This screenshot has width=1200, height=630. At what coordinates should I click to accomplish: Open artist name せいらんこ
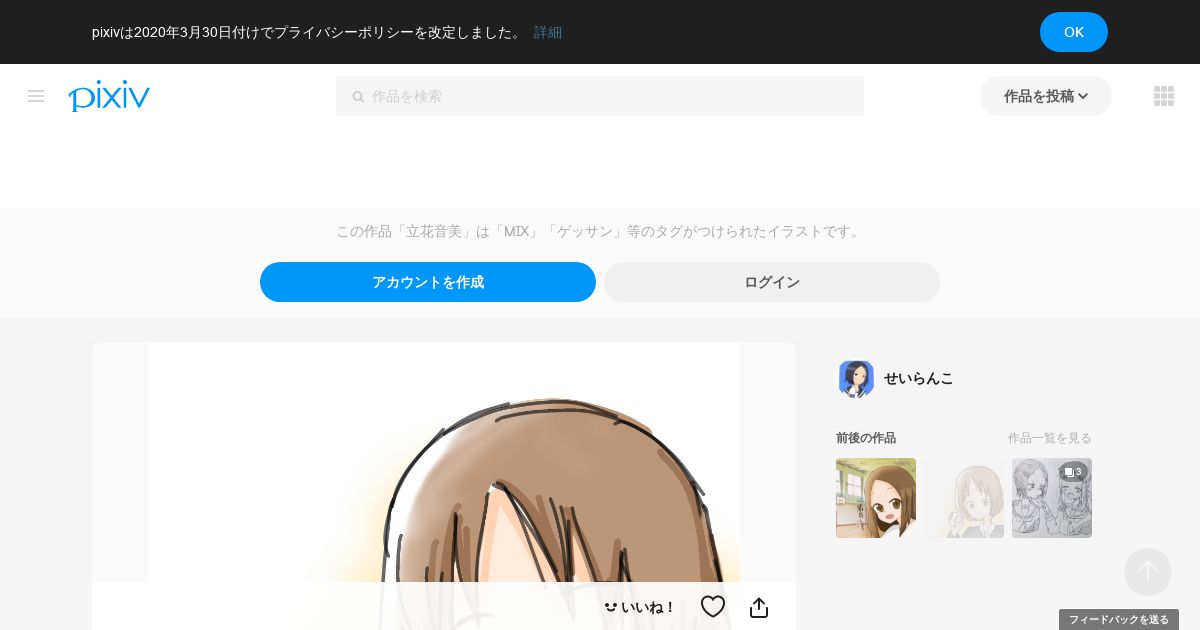tap(919, 378)
